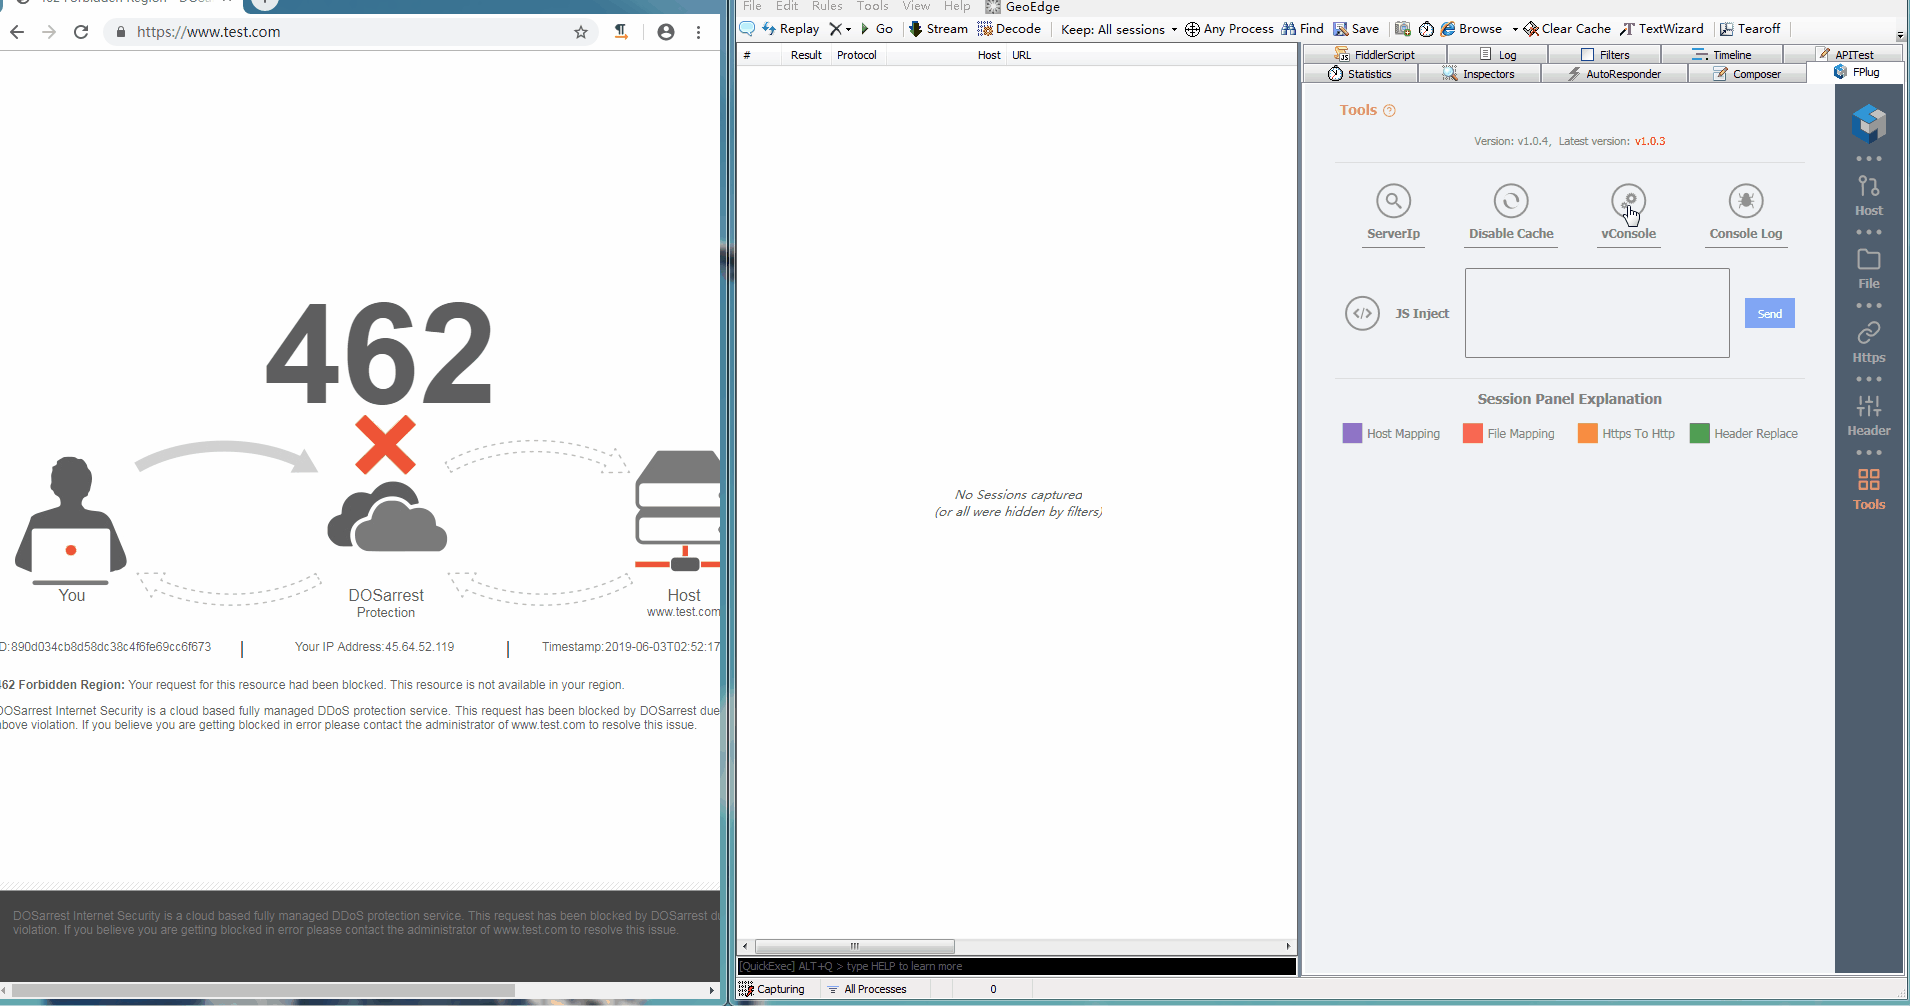Toggle the Decode option in toolbar
Image resolution: width=1910 pixels, height=1006 pixels.
click(1009, 29)
